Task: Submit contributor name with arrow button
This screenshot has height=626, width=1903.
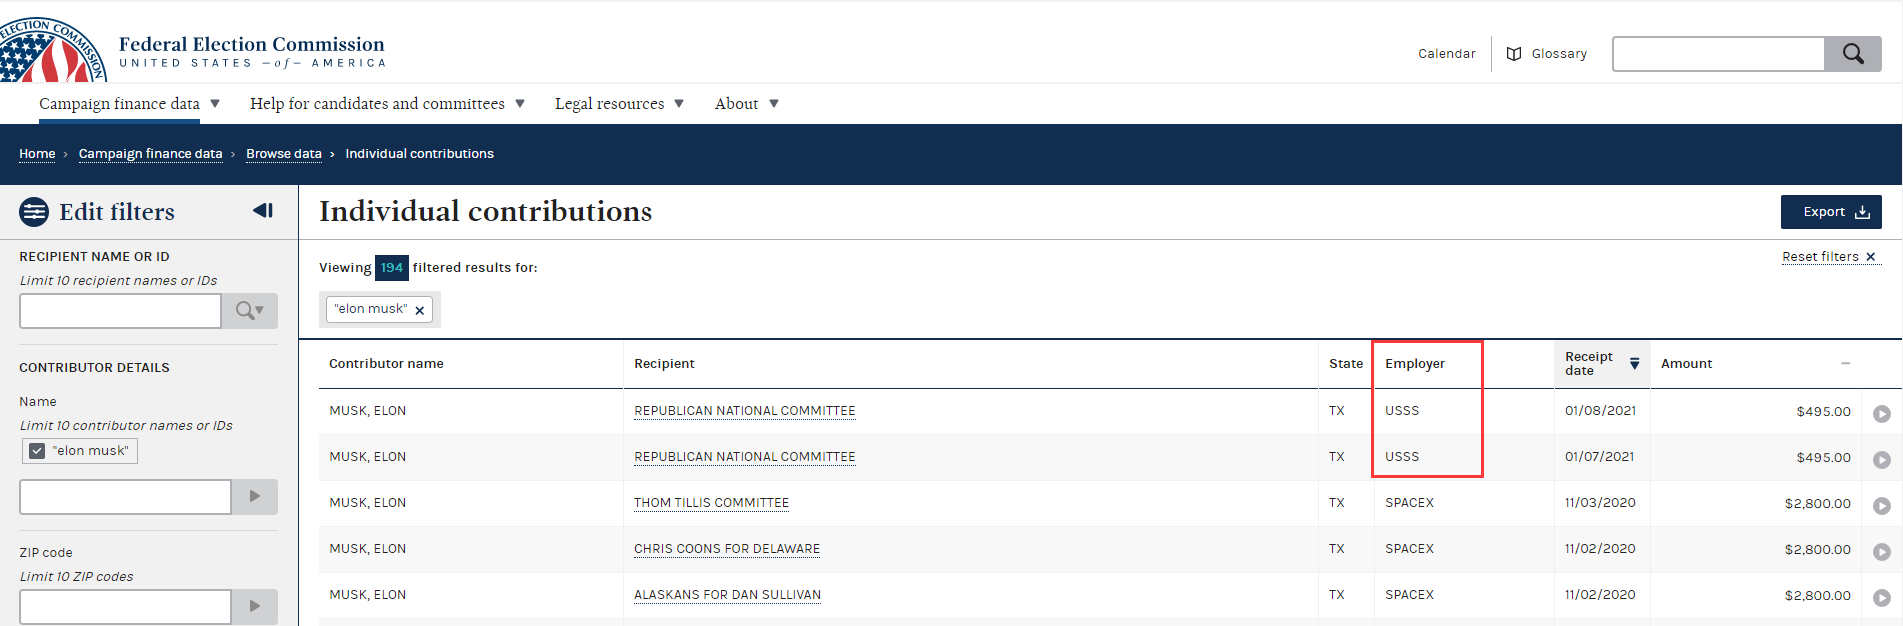Action: [254, 496]
